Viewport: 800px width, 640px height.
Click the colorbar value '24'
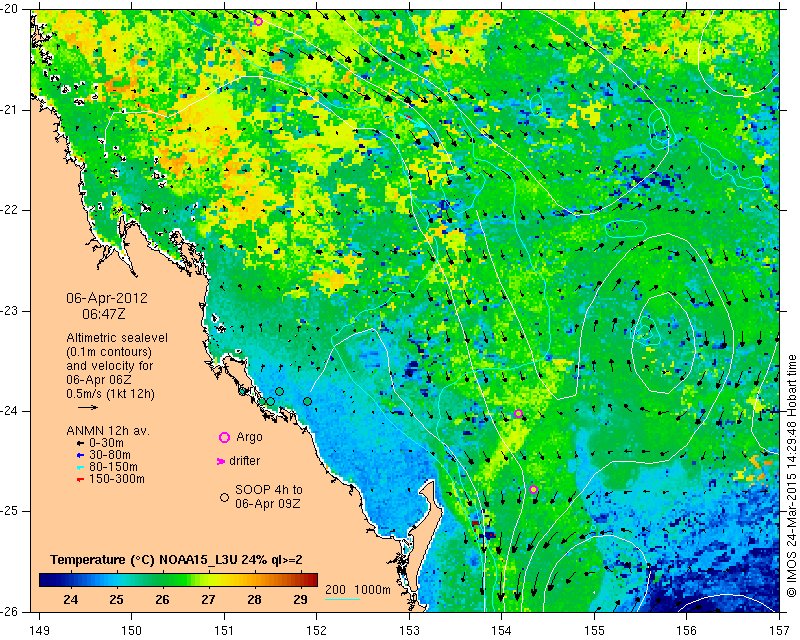(70, 600)
